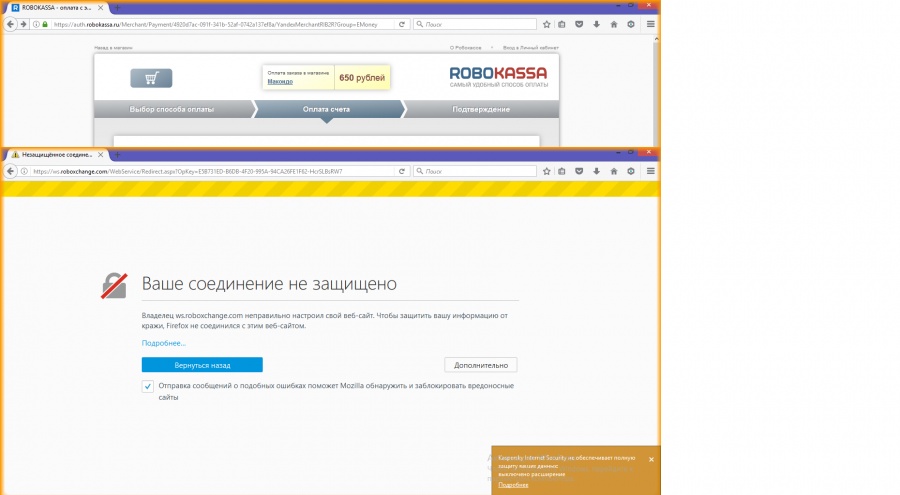Close the Незащищённое соединение tab
900x495 pixels.
pyautogui.click(x=100, y=154)
